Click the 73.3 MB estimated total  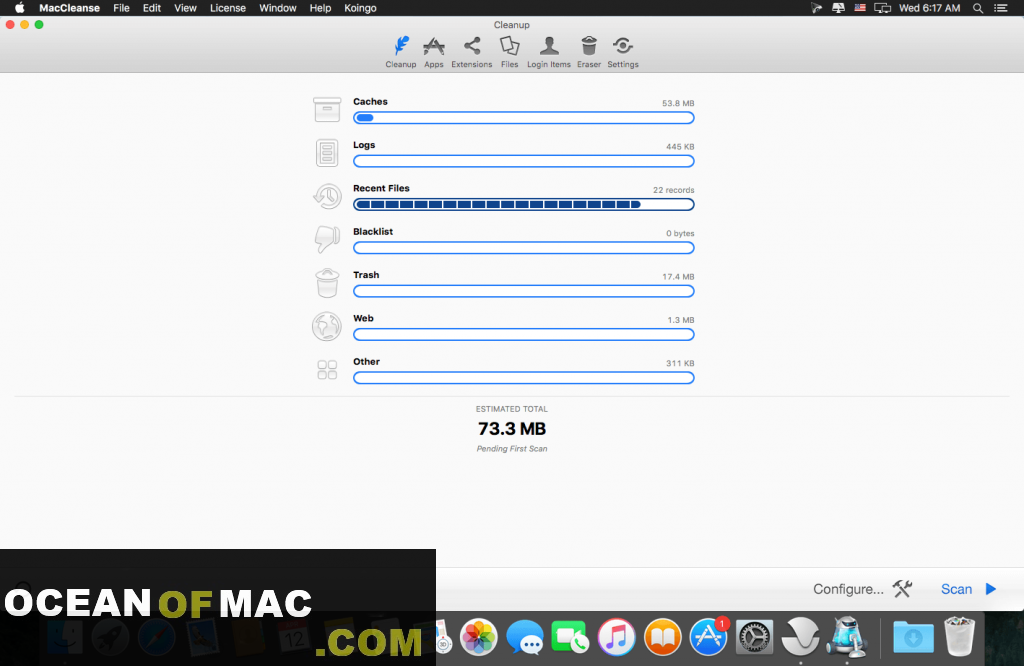[511, 428]
